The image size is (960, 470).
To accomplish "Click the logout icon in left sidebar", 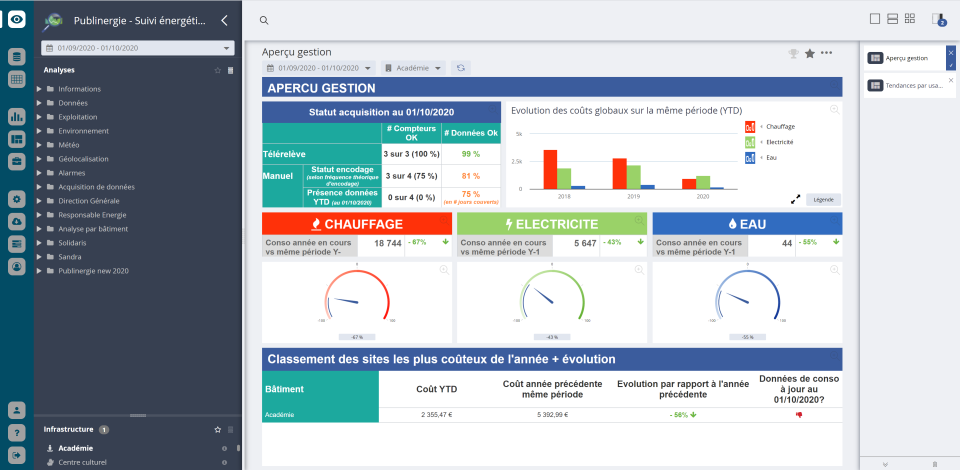I will [x=17, y=455].
